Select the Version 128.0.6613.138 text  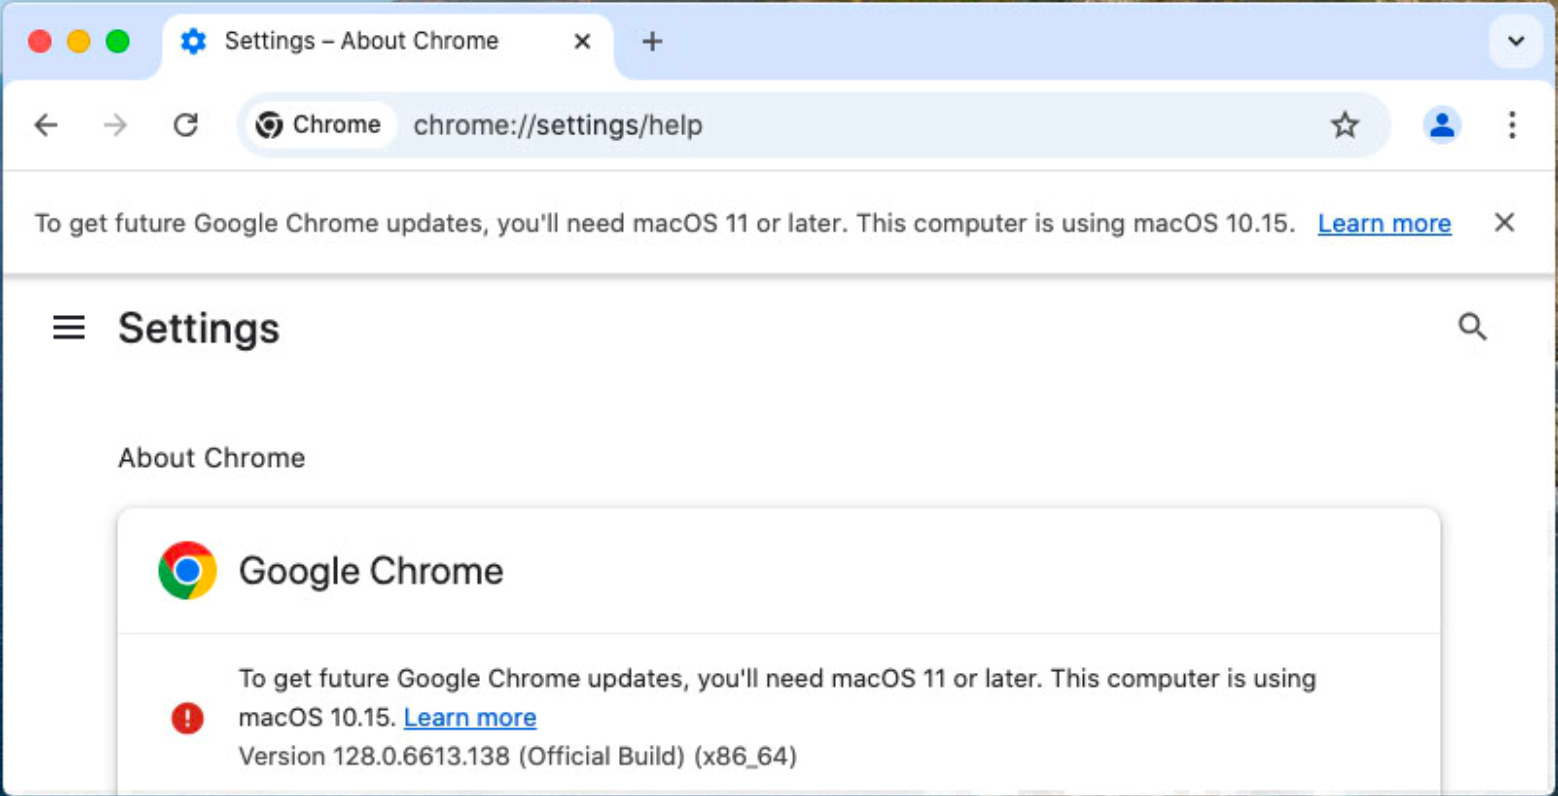coord(517,756)
